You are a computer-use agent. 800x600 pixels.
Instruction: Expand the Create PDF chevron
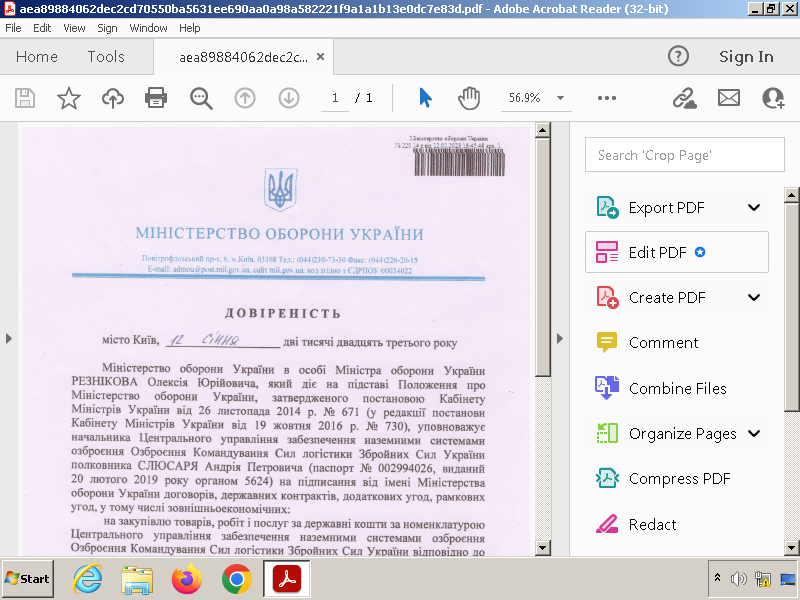coord(754,297)
